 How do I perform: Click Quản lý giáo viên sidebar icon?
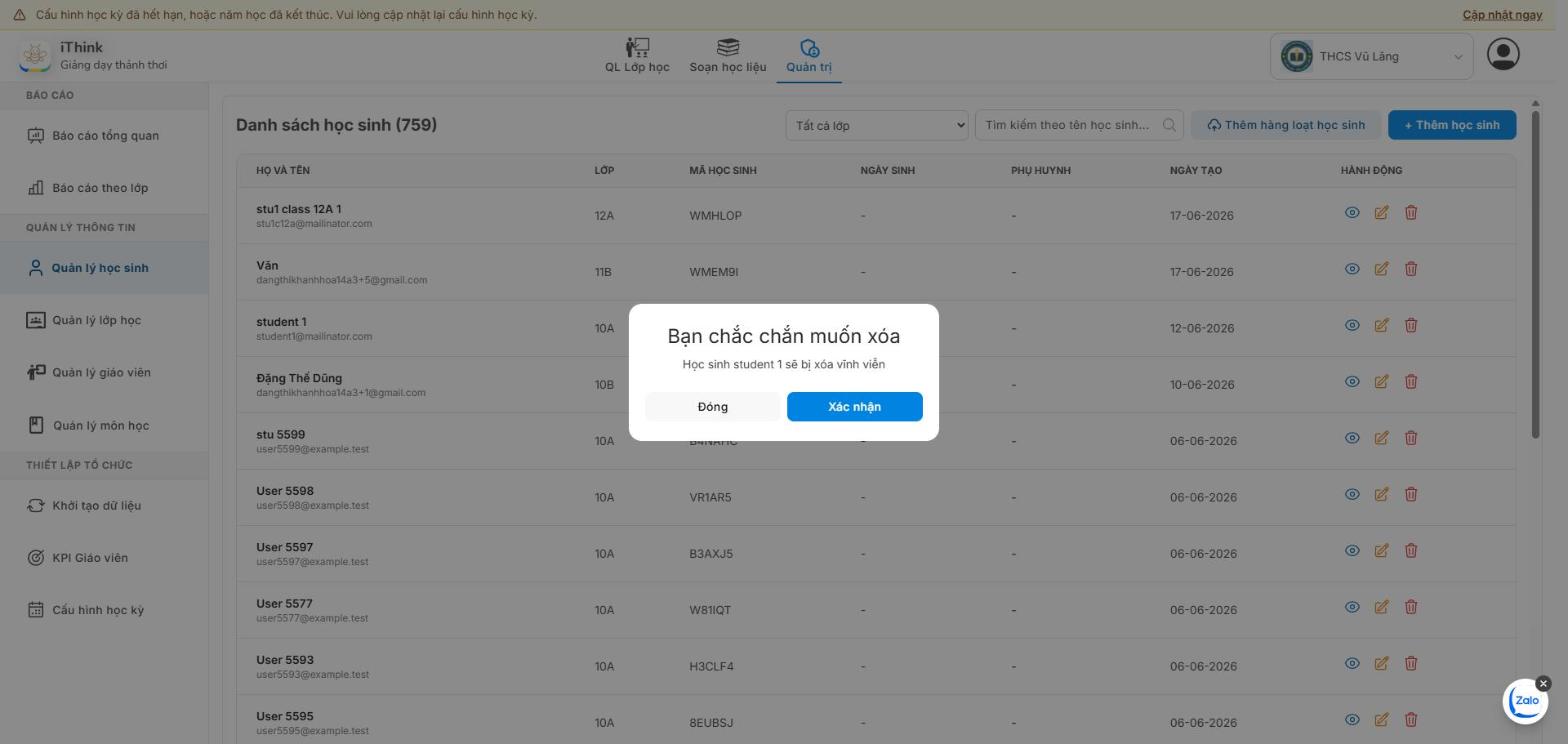tap(36, 372)
